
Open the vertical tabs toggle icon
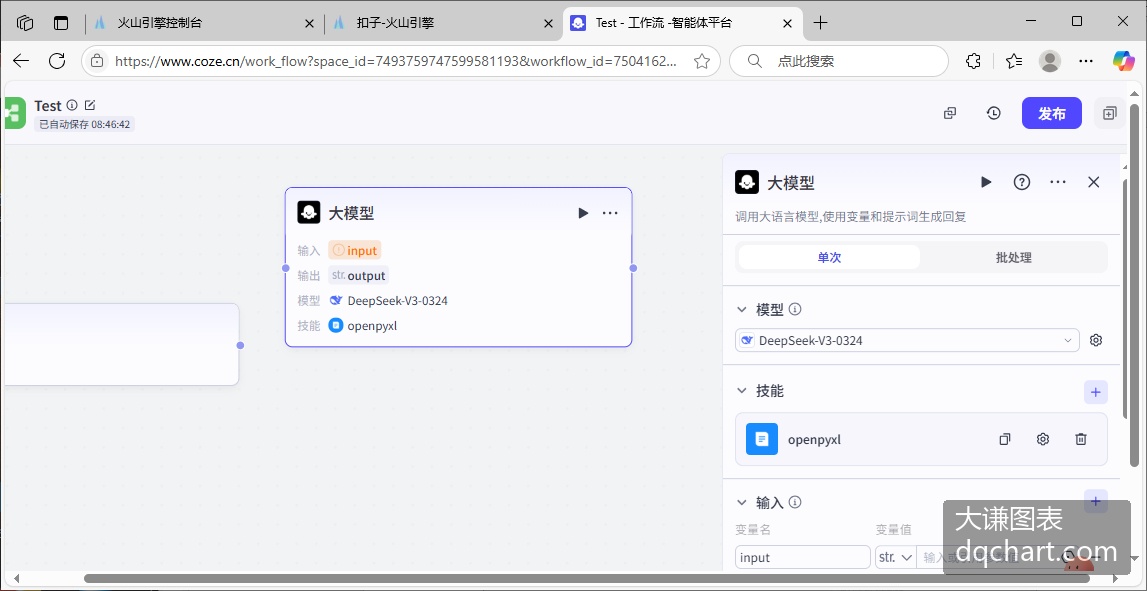coord(61,23)
